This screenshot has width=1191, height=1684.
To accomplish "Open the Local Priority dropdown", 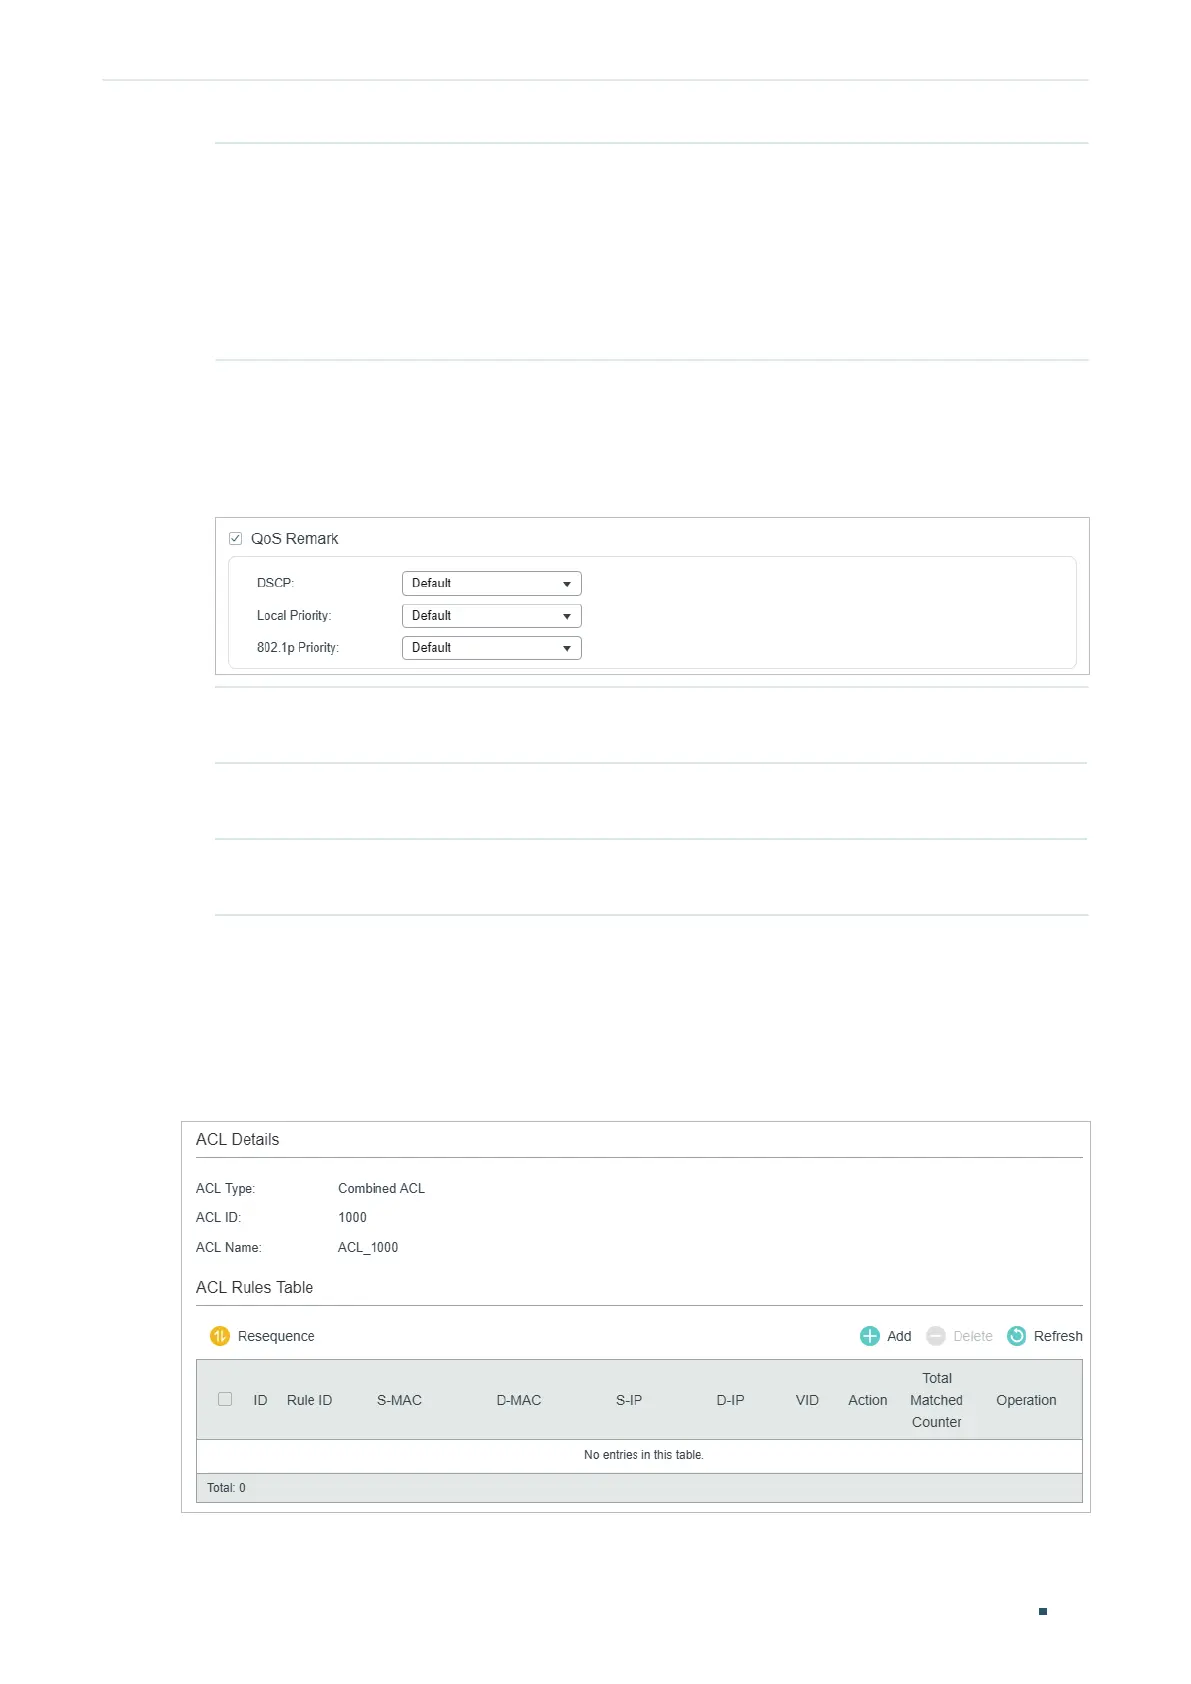I will 491,616.
